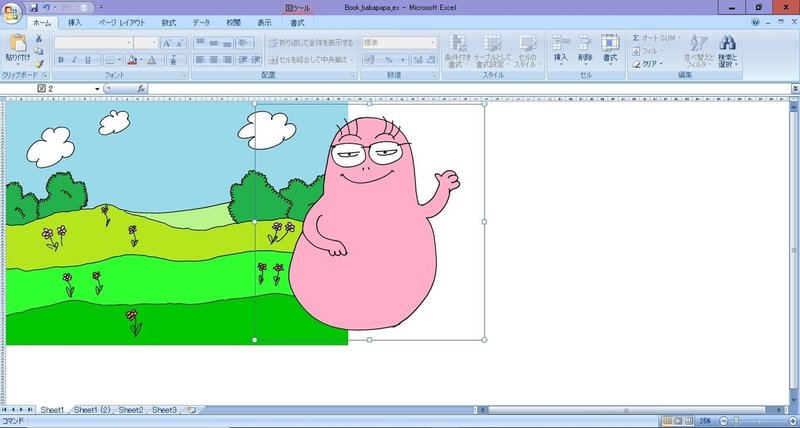This screenshot has width=800, height=428.
Task: Open the Borders dropdown arrow
Action: pyautogui.click(x=120, y=60)
